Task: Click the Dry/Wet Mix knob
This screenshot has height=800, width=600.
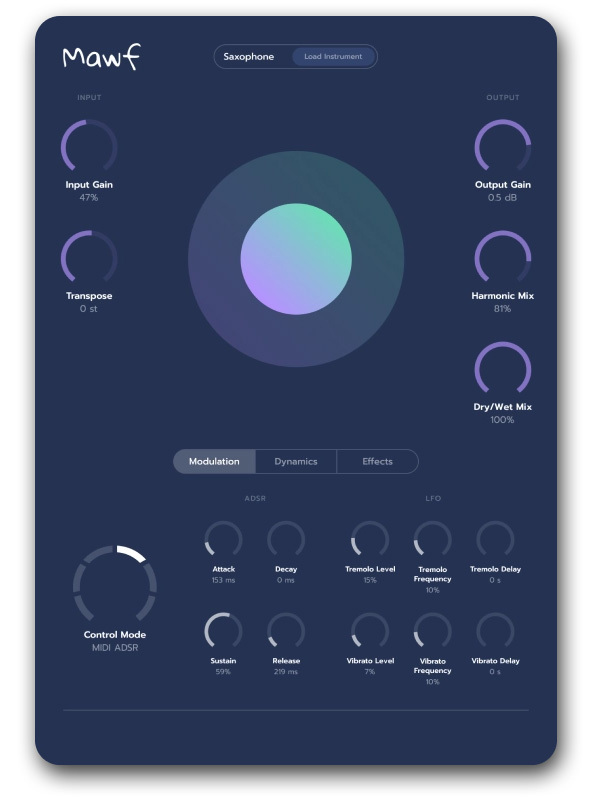Action: point(502,368)
